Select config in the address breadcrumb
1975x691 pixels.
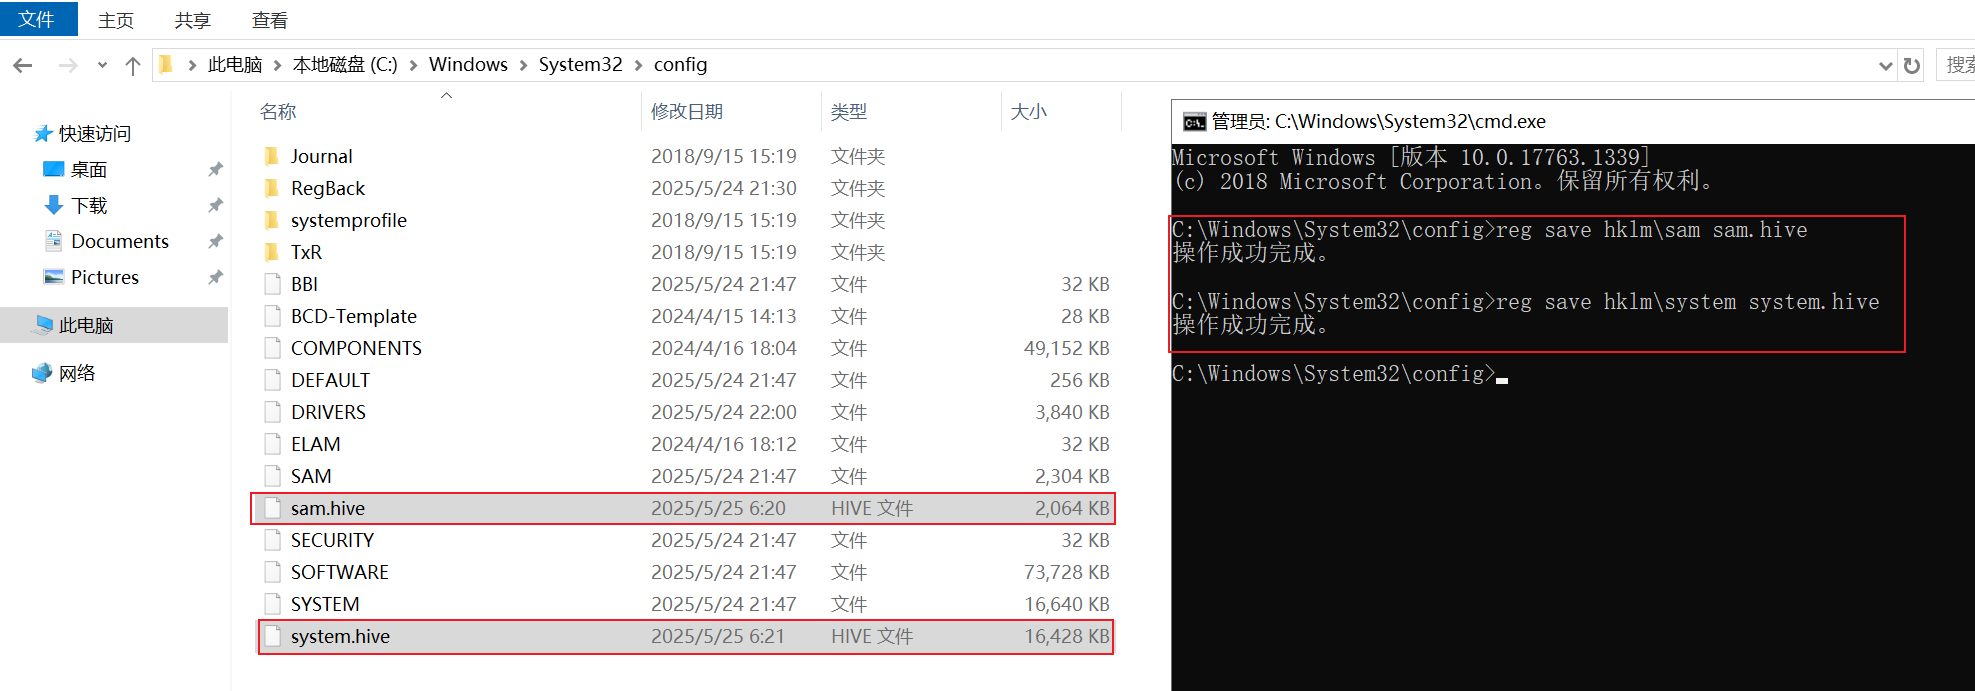click(680, 64)
